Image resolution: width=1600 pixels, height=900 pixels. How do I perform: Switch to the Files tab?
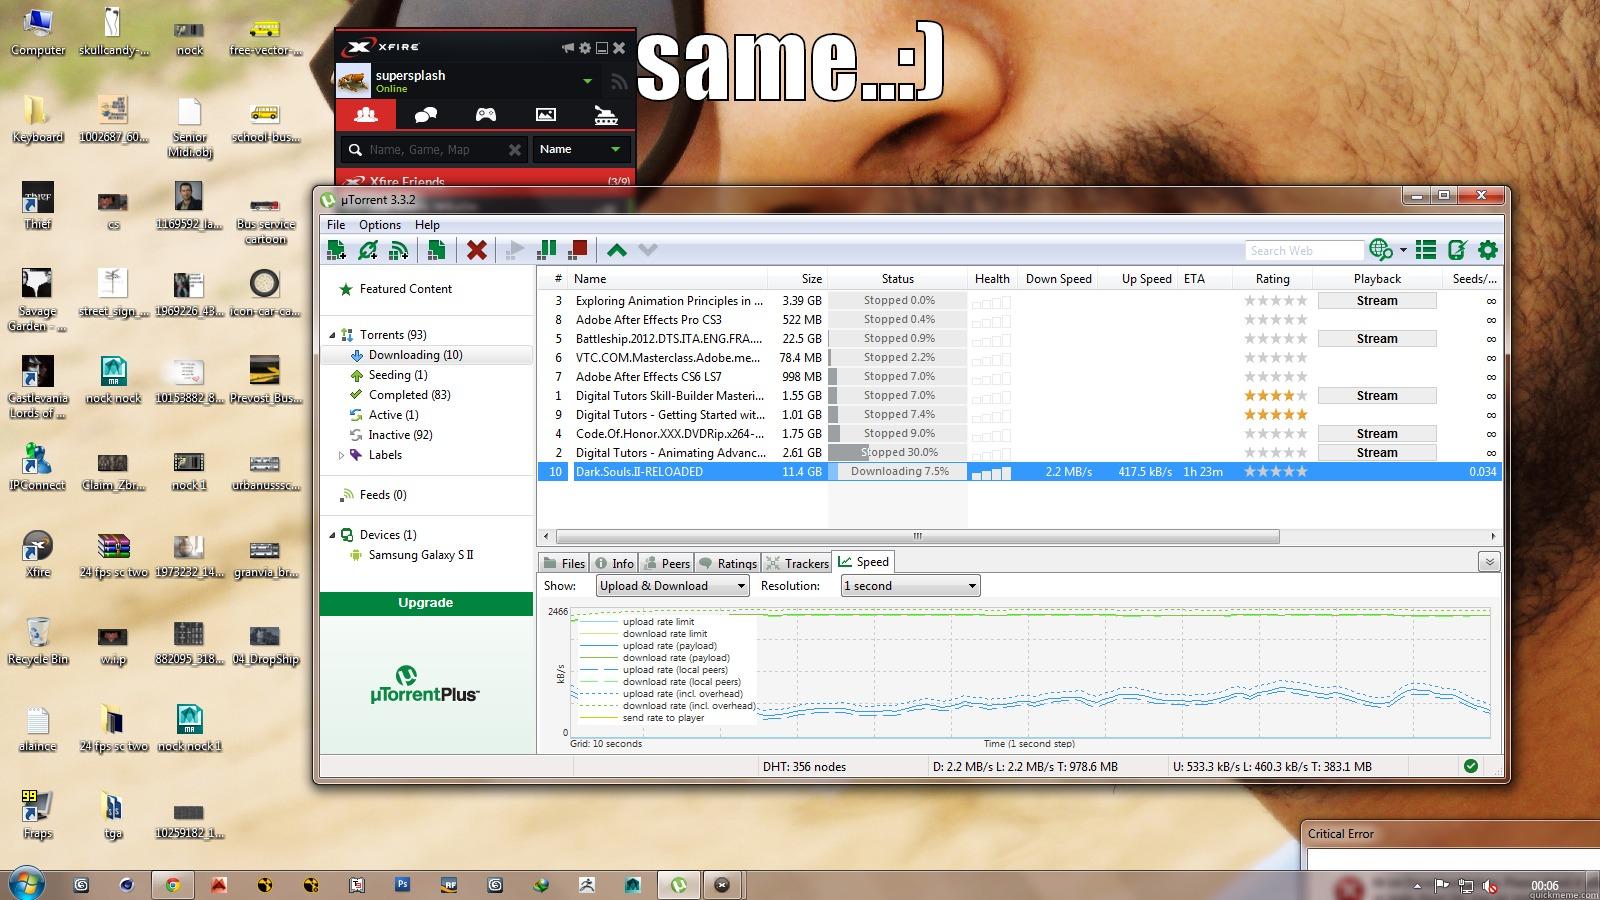564,563
